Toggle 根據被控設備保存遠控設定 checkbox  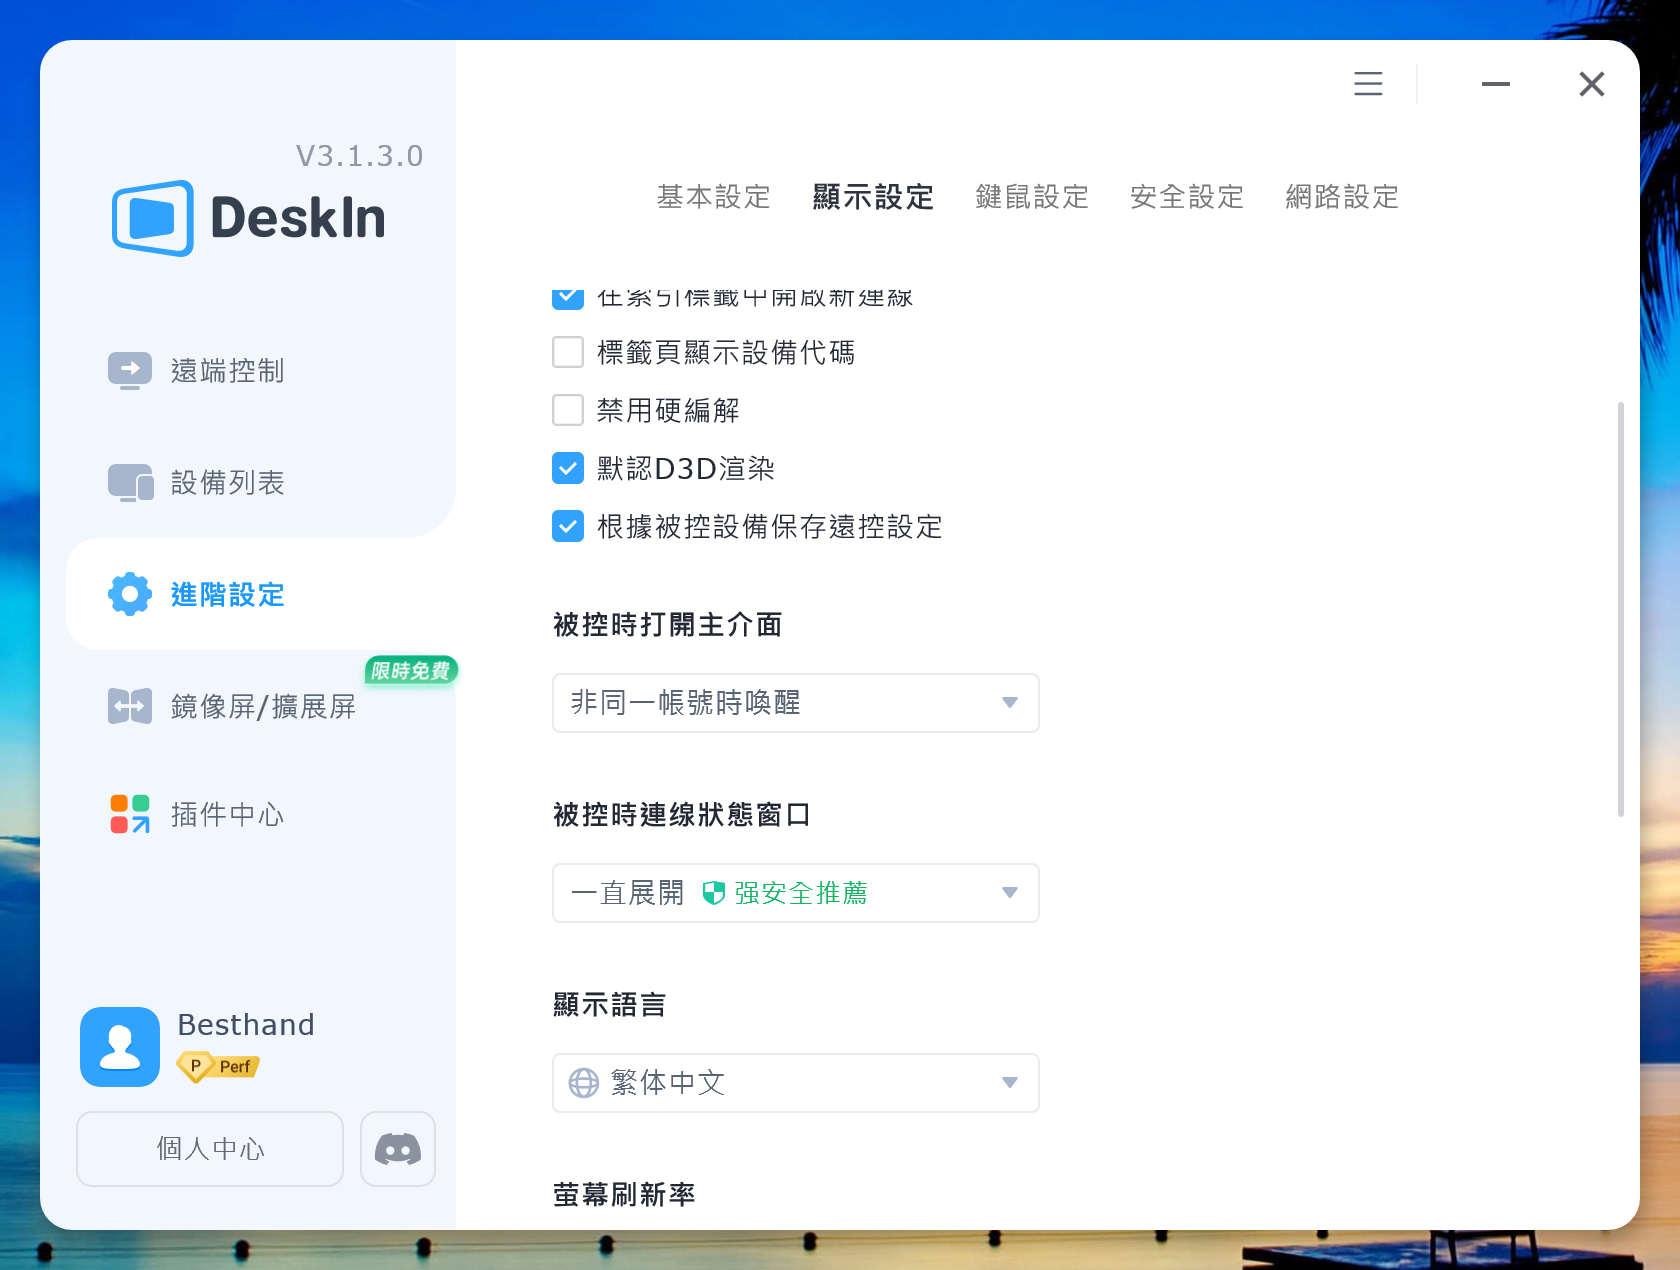[568, 526]
